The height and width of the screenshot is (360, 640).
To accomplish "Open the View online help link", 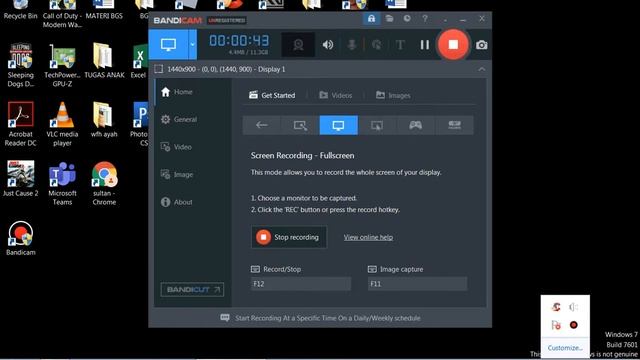I will coord(368,237).
